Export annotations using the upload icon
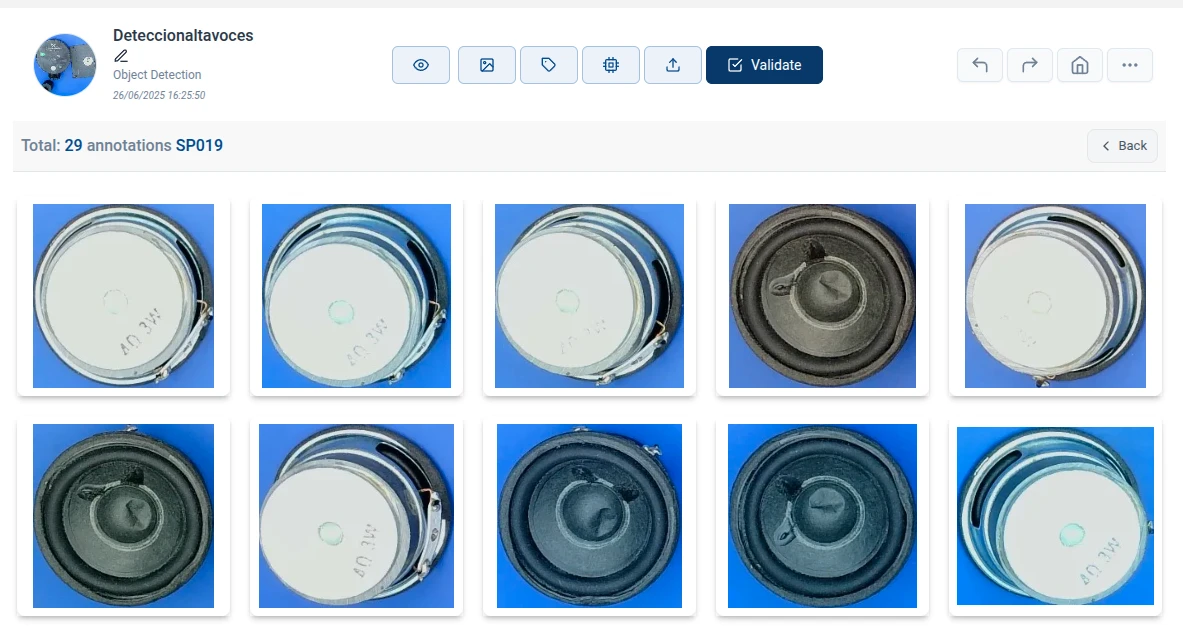 point(672,64)
